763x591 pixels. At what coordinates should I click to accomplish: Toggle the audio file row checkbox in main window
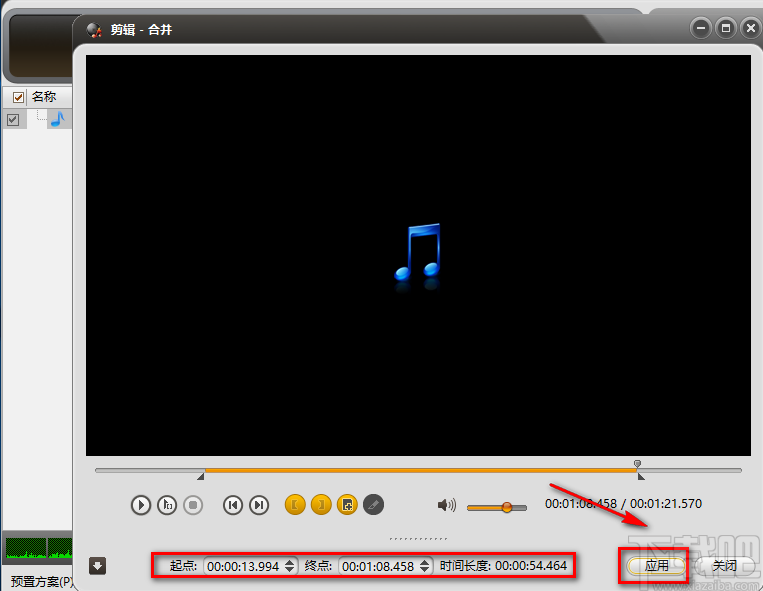click(x=13, y=120)
